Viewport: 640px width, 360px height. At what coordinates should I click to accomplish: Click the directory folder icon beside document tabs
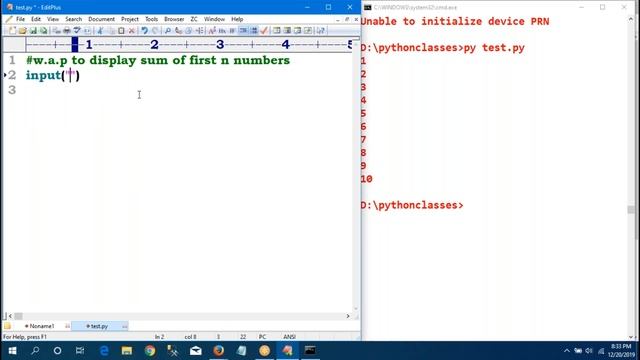(x=7, y=326)
